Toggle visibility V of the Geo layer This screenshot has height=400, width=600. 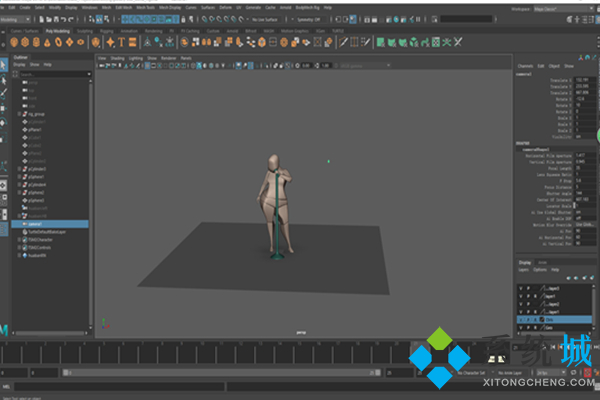click(x=519, y=329)
